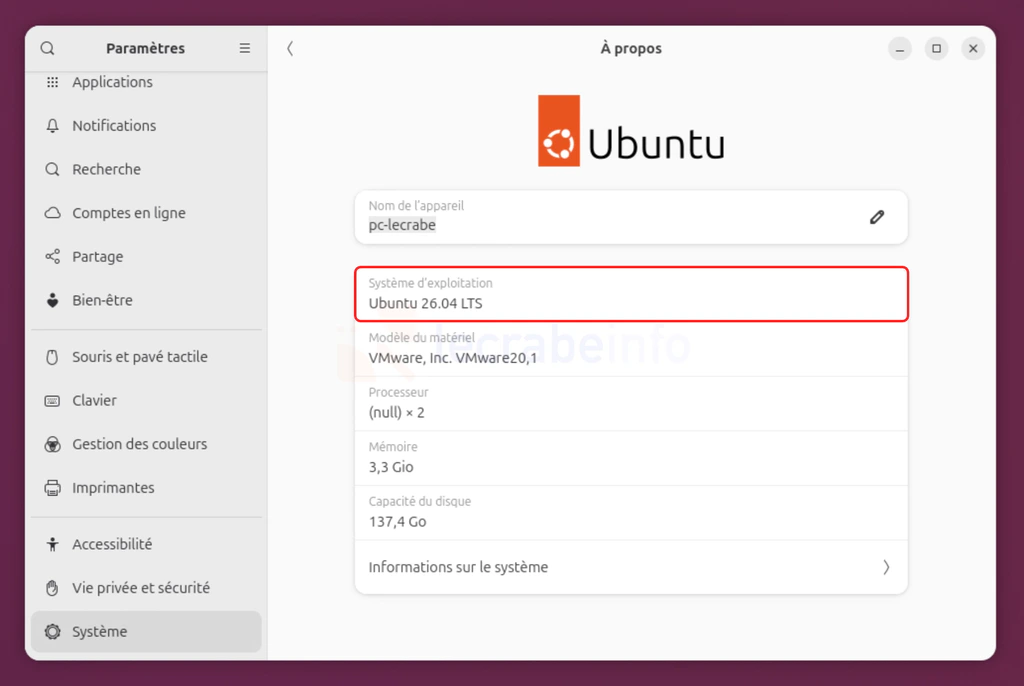Select Recherche in the sidebar
Viewport: 1024px width, 686px height.
tap(146, 169)
